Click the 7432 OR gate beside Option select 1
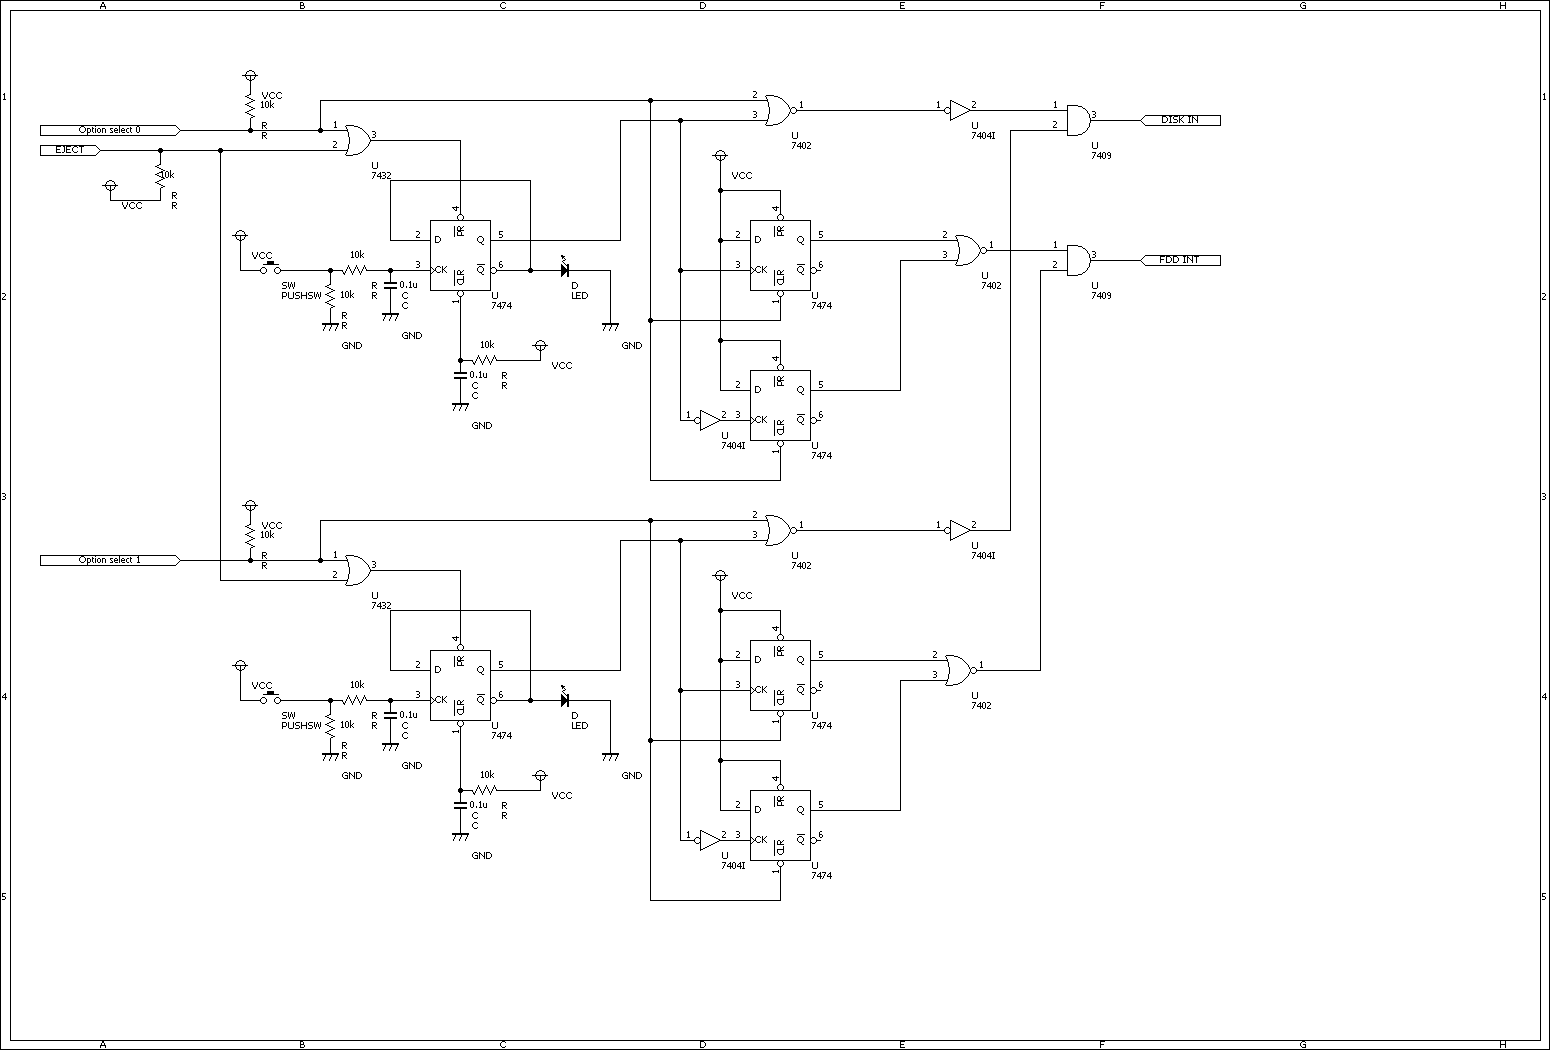This screenshot has width=1550, height=1050. click(x=356, y=570)
